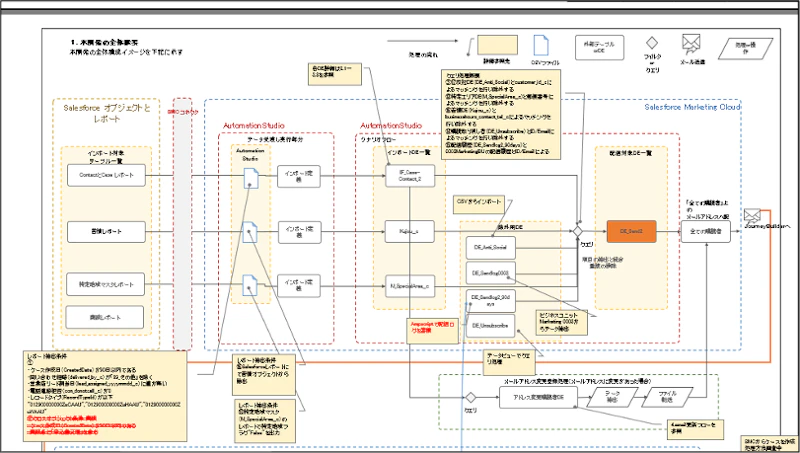Image resolution: width=800 pixels, height=453 pixels.
Task: Select the orange DE_Send2 box
Action: pyautogui.click(x=631, y=231)
